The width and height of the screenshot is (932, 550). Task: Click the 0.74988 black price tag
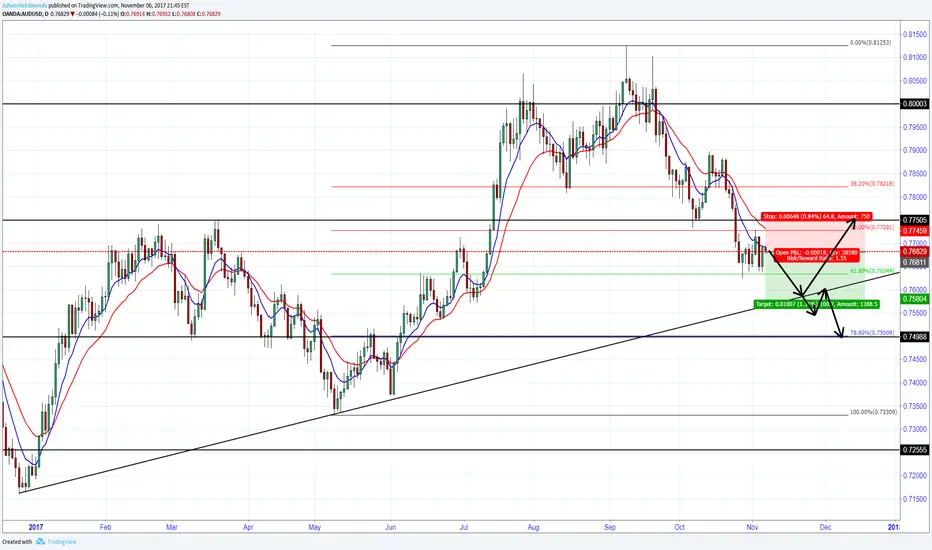coord(915,337)
